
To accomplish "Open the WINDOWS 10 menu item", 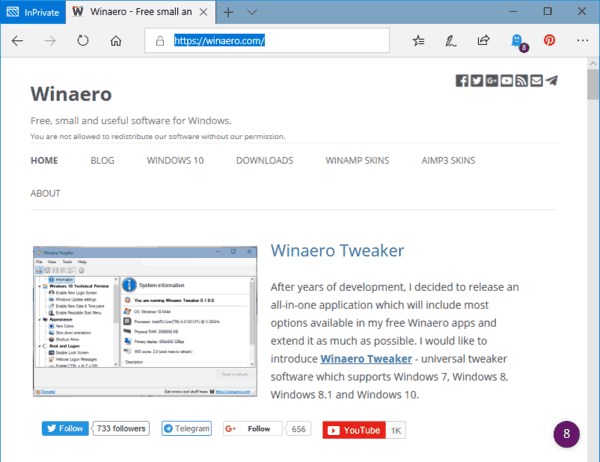I will coord(175,160).
